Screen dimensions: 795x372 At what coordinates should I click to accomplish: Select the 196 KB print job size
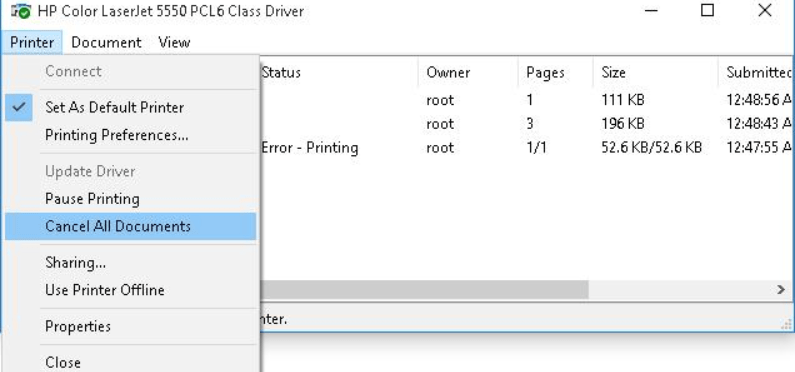(623, 124)
